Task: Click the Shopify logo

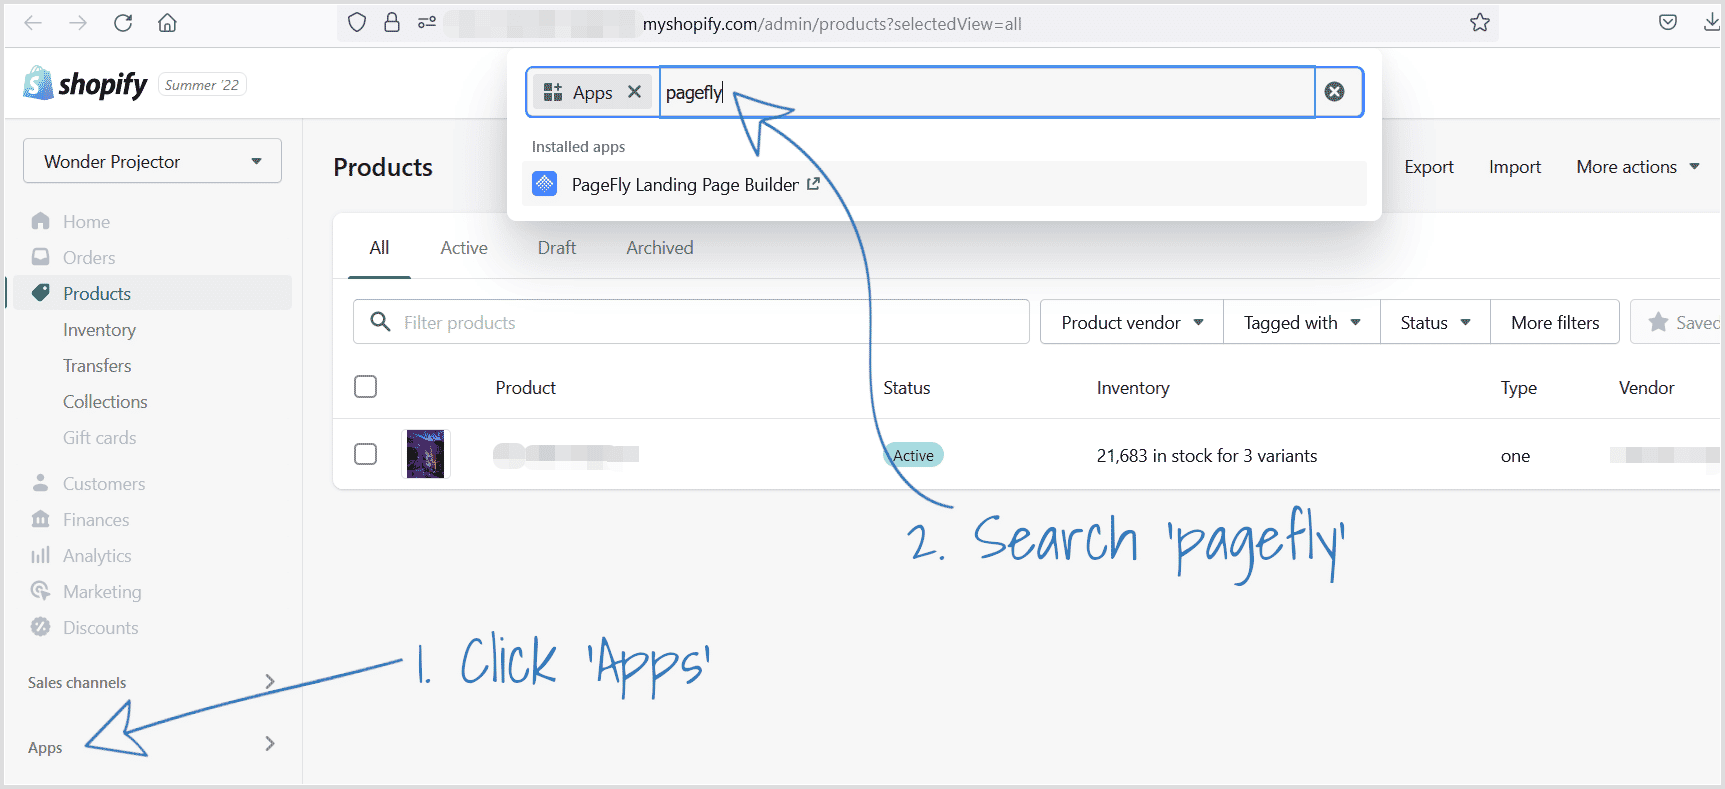Action: [x=86, y=84]
